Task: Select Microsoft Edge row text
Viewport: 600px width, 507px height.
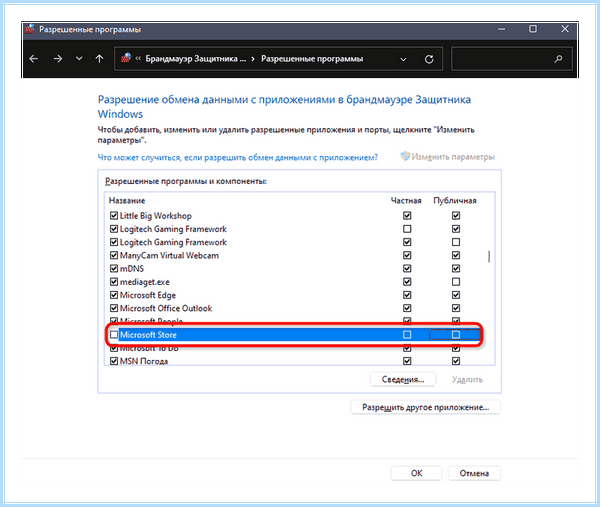Action: [148, 295]
